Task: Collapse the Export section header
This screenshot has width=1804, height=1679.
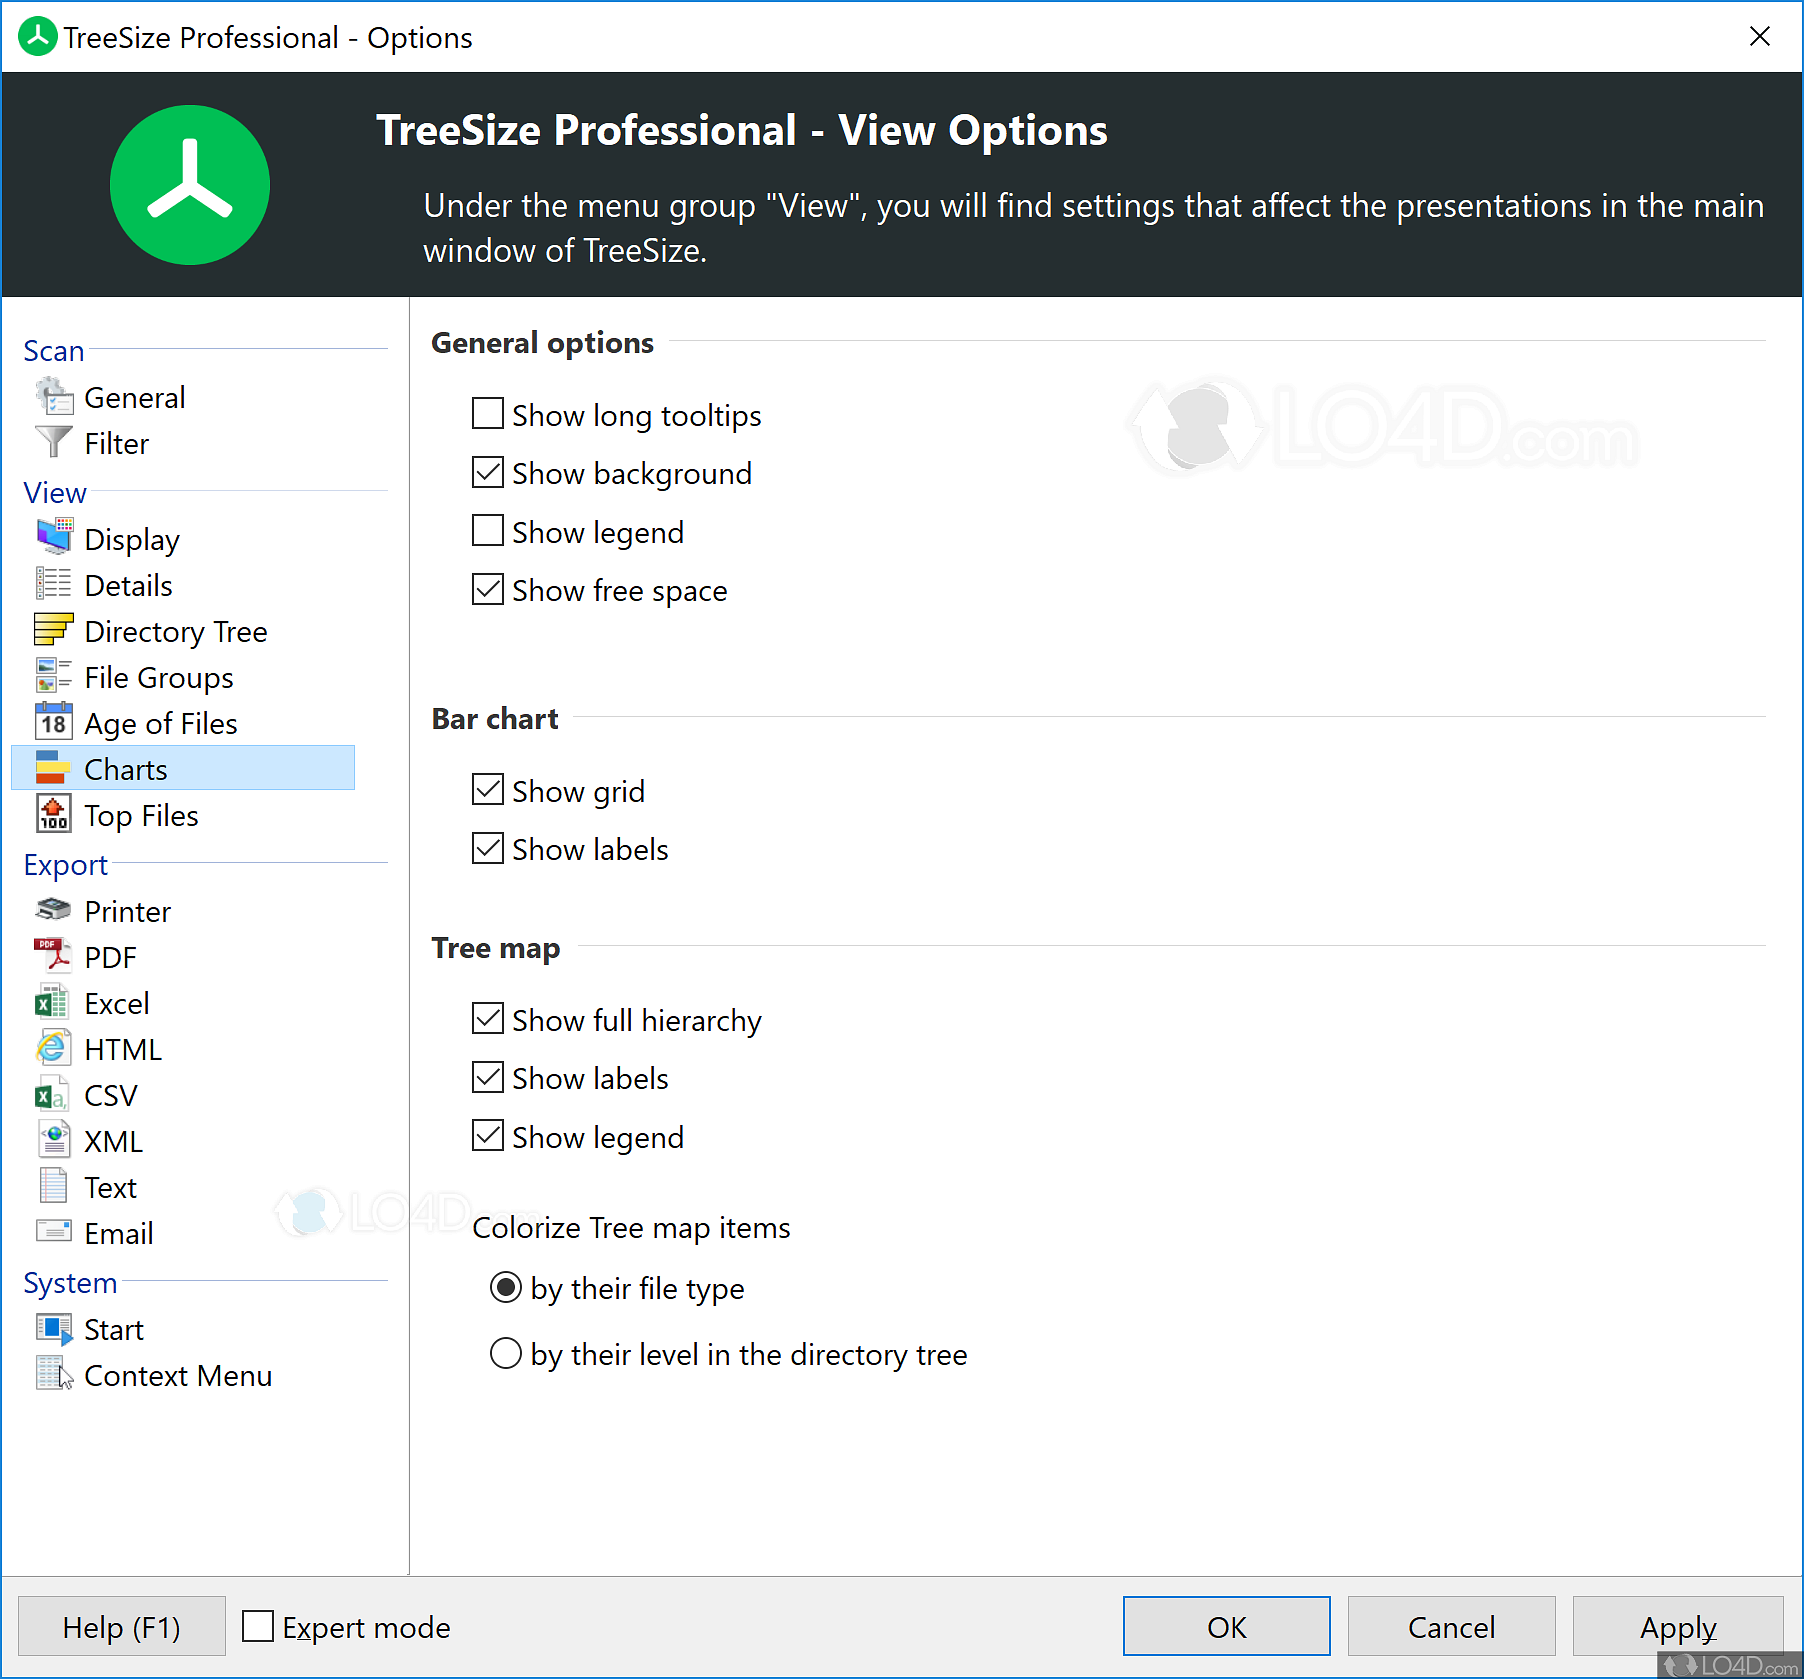Action: coord(65,864)
